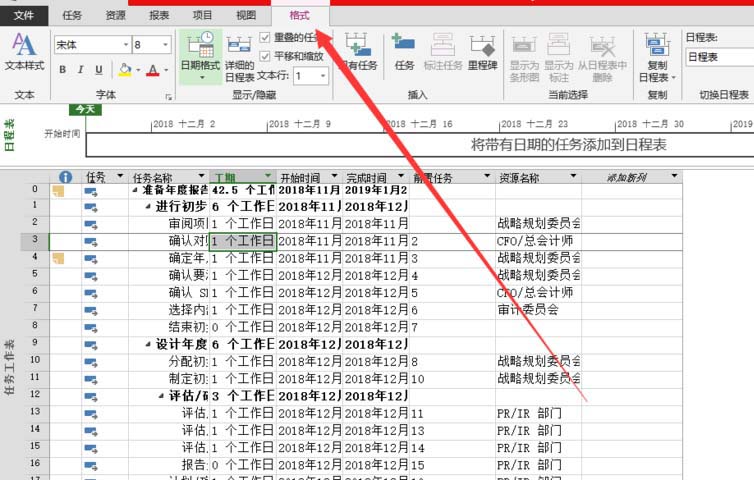Open the font name 宋体 dropdown

tap(126, 45)
